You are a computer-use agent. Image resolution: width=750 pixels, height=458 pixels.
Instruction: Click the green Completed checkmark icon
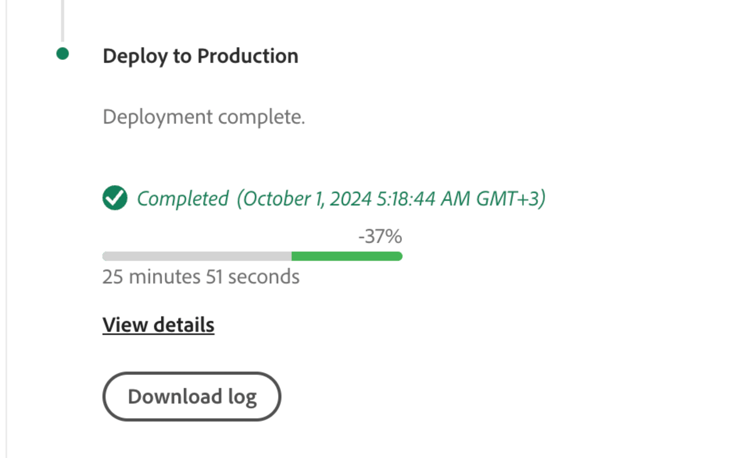(115, 198)
